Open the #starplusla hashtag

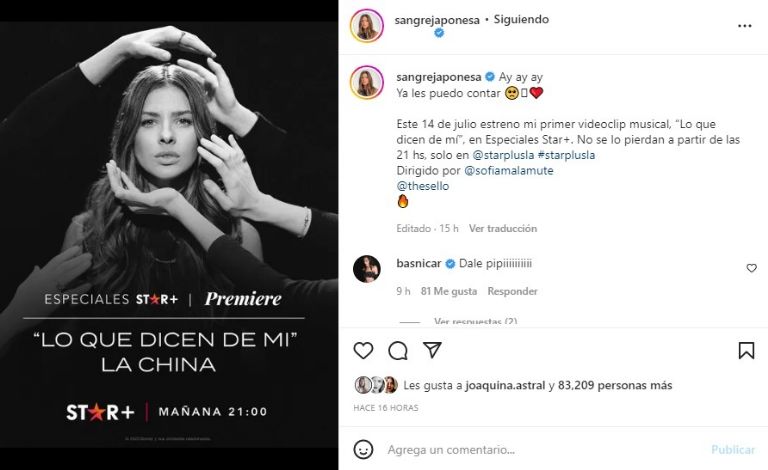click(566, 155)
